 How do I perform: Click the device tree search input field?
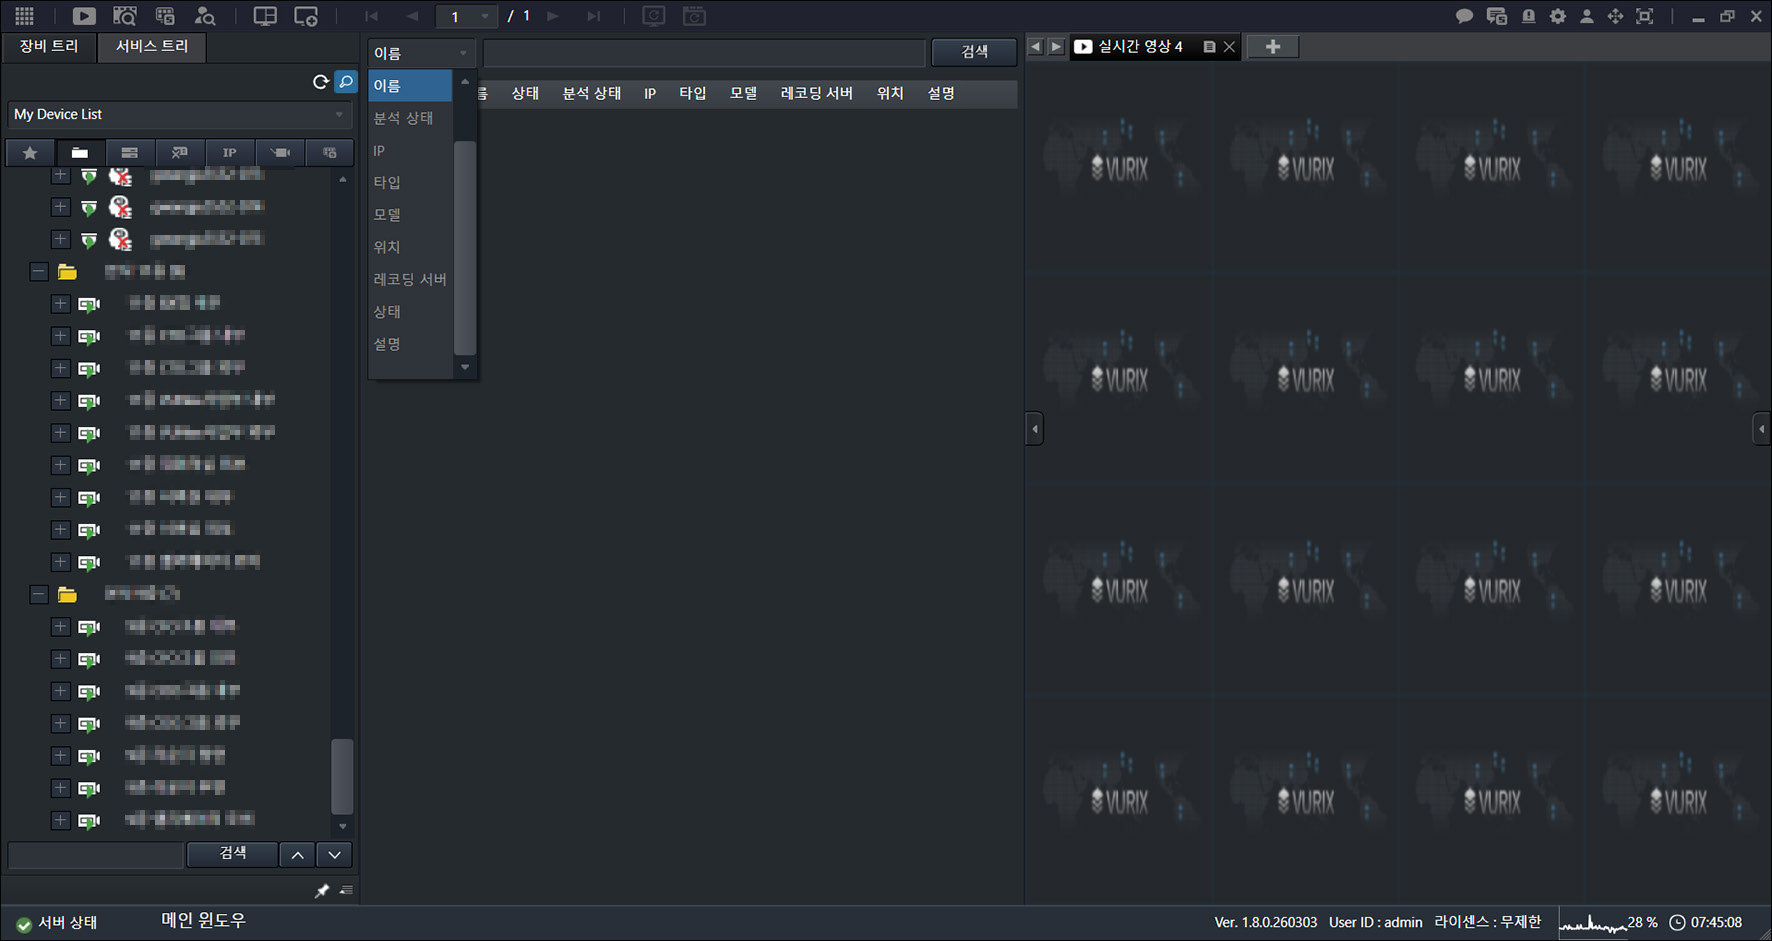[96, 855]
